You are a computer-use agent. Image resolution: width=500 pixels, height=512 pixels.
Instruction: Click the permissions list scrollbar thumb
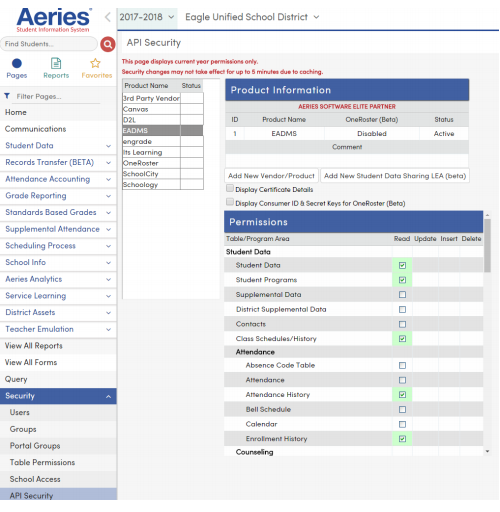[x=487, y=245]
